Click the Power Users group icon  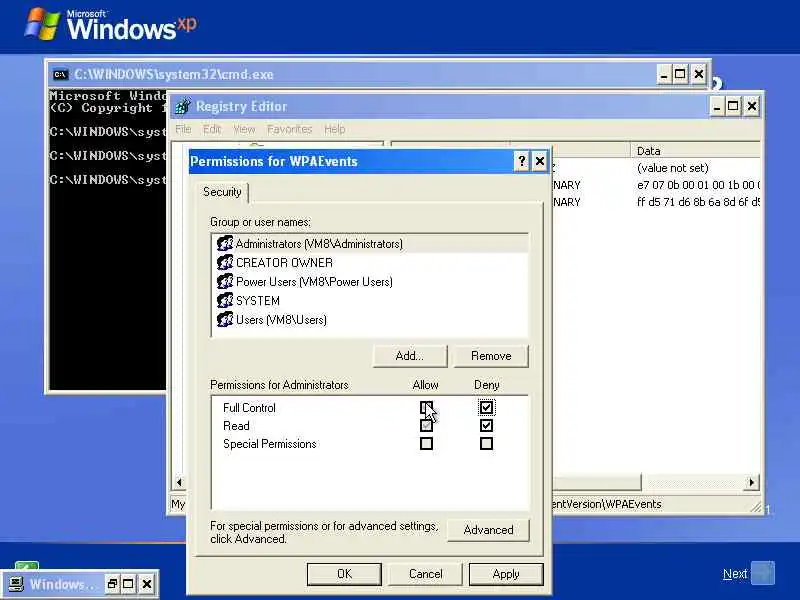click(x=224, y=282)
